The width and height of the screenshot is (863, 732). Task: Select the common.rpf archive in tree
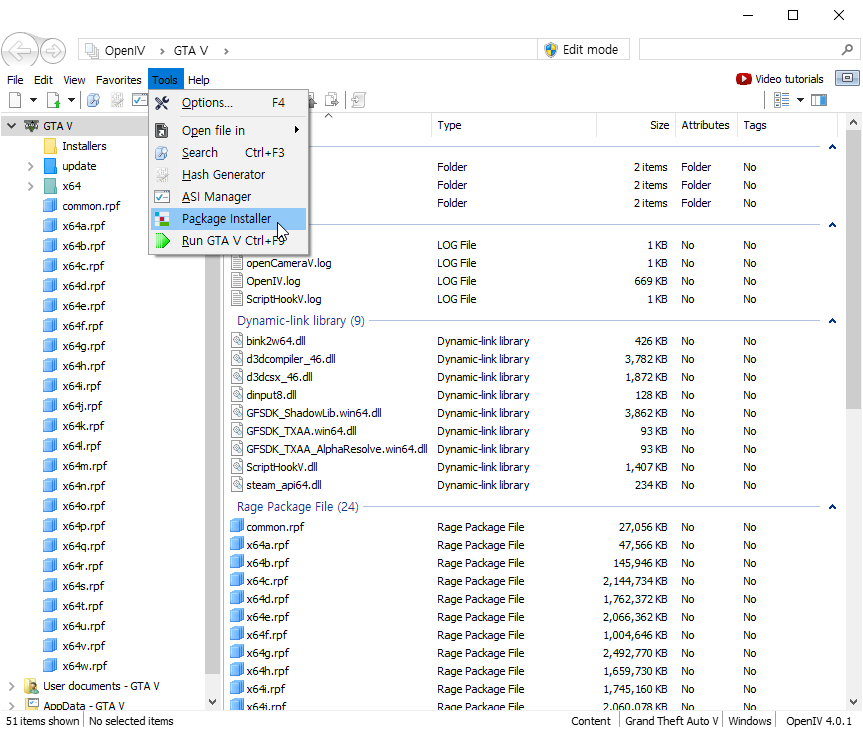pos(91,206)
